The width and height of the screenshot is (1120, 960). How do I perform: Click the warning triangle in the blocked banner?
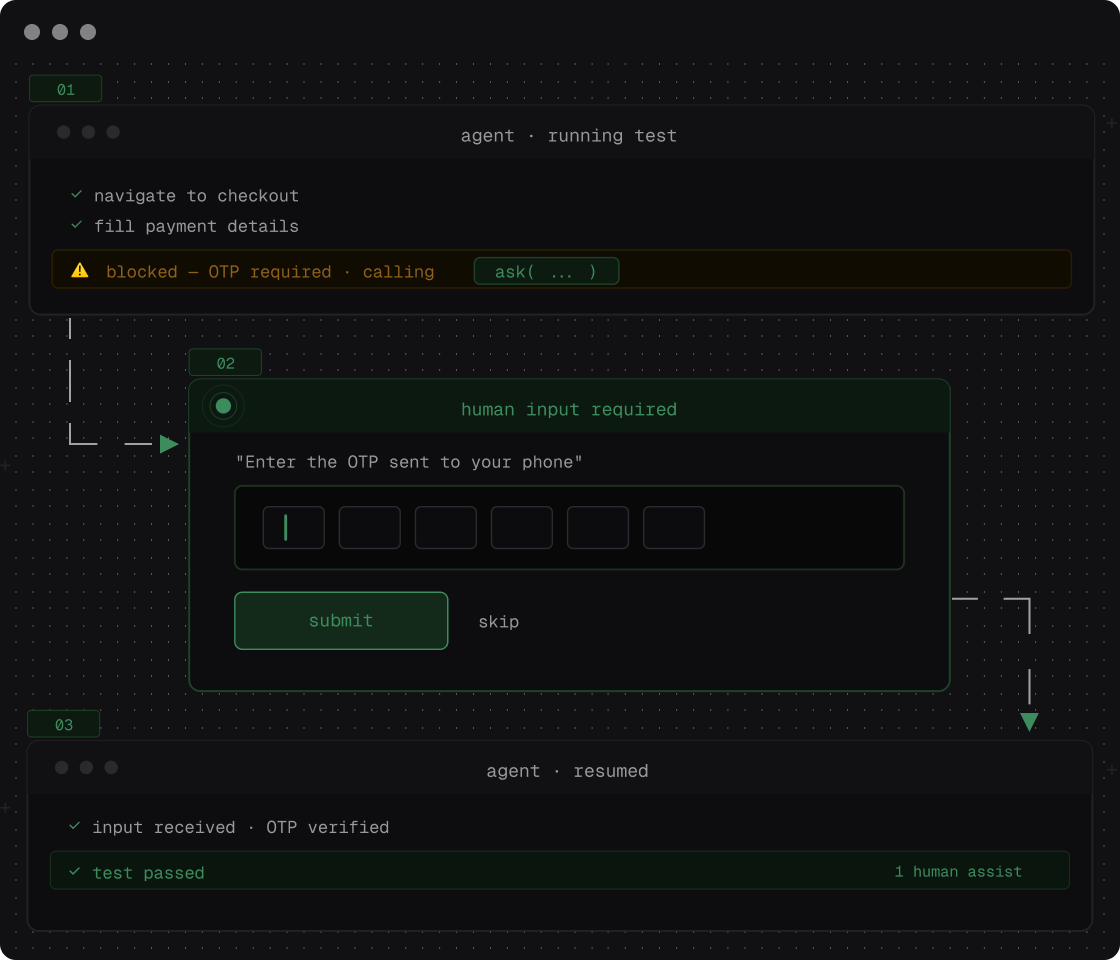coord(80,271)
